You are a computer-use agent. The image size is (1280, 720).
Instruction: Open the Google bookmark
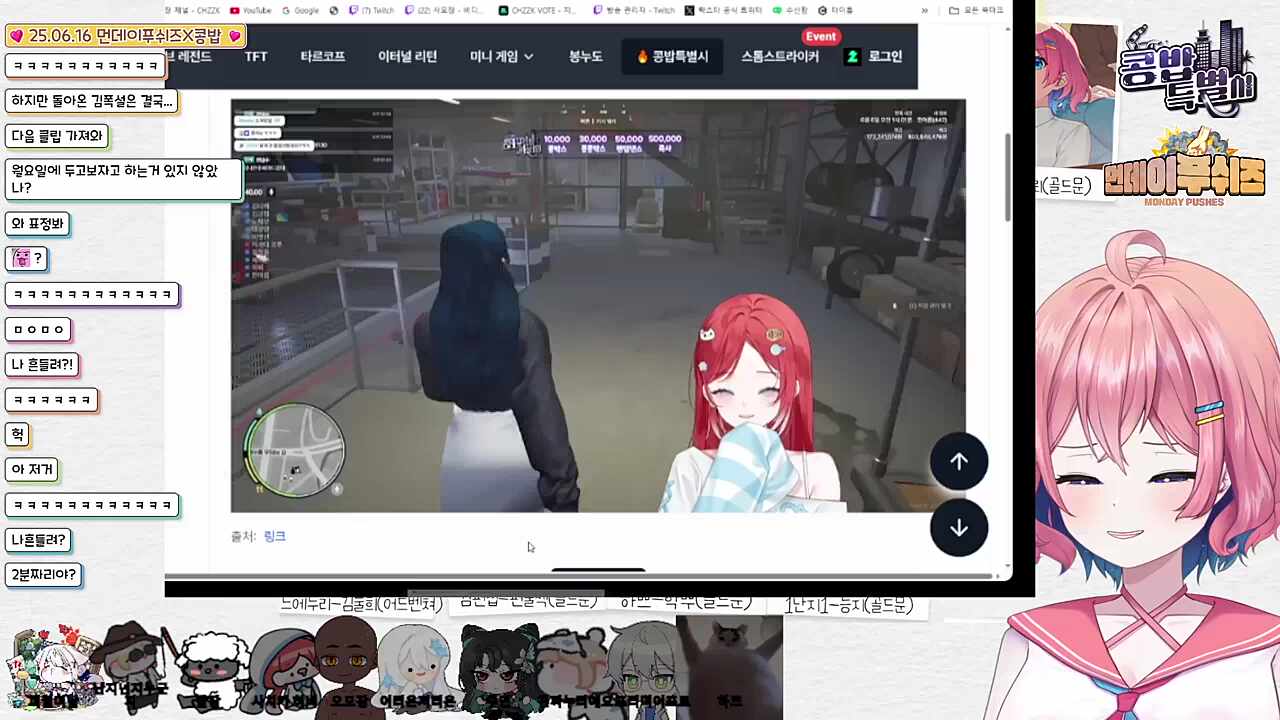tap(300, 10)
